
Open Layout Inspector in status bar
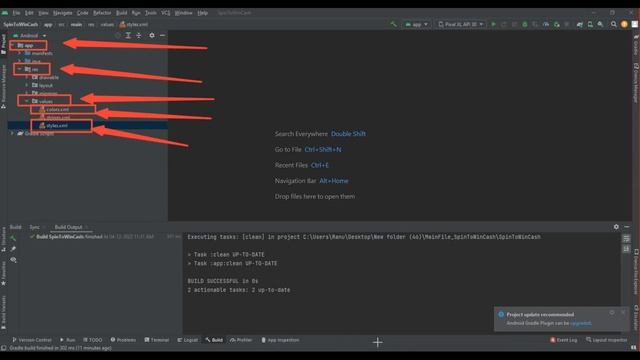point(607,340)
